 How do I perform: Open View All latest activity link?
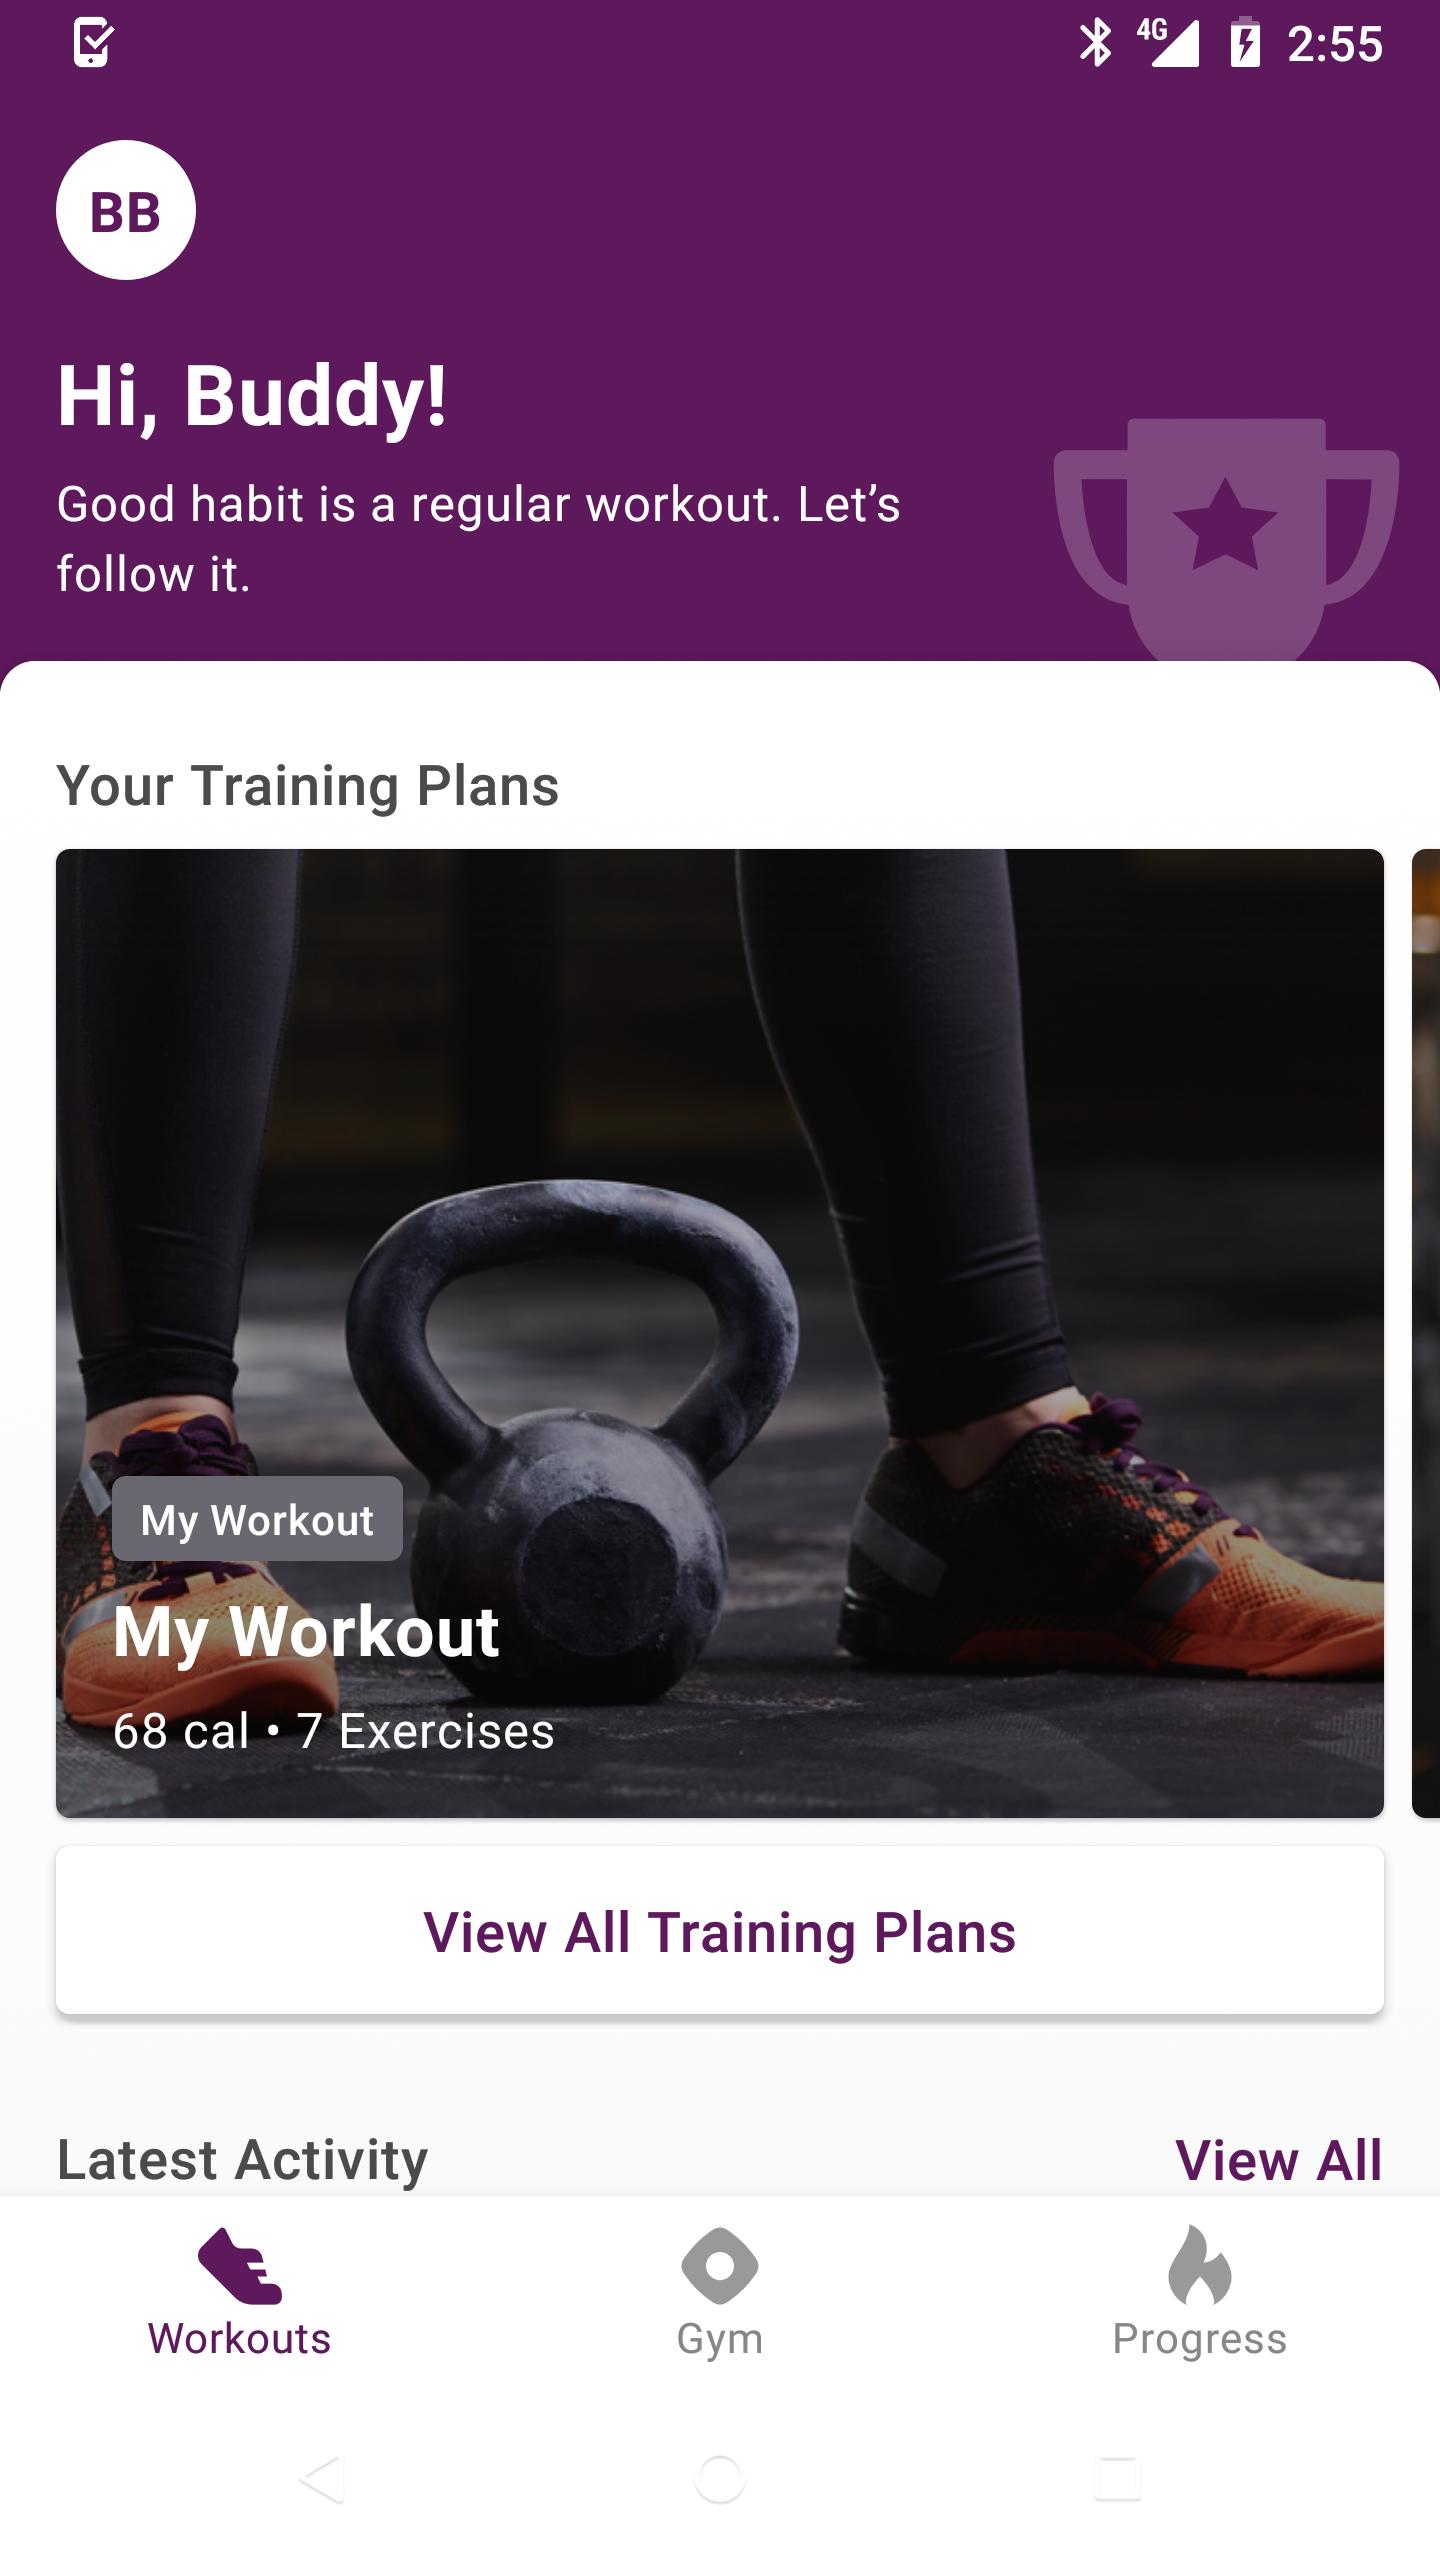[1279, 2160]
